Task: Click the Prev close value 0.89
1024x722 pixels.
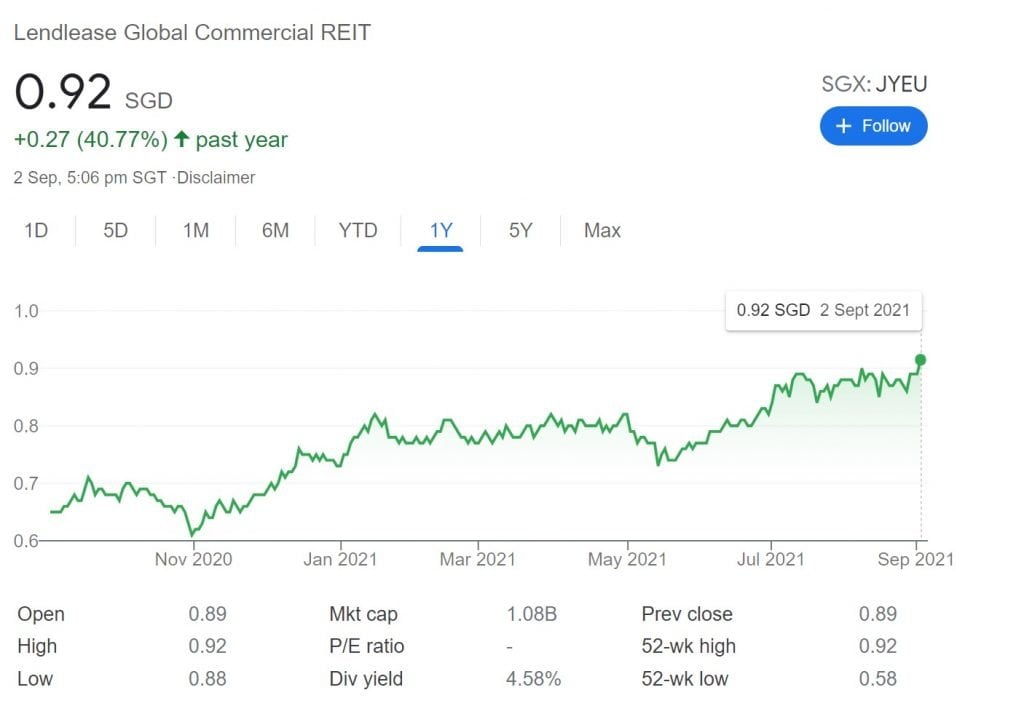Action: (878, 614)
